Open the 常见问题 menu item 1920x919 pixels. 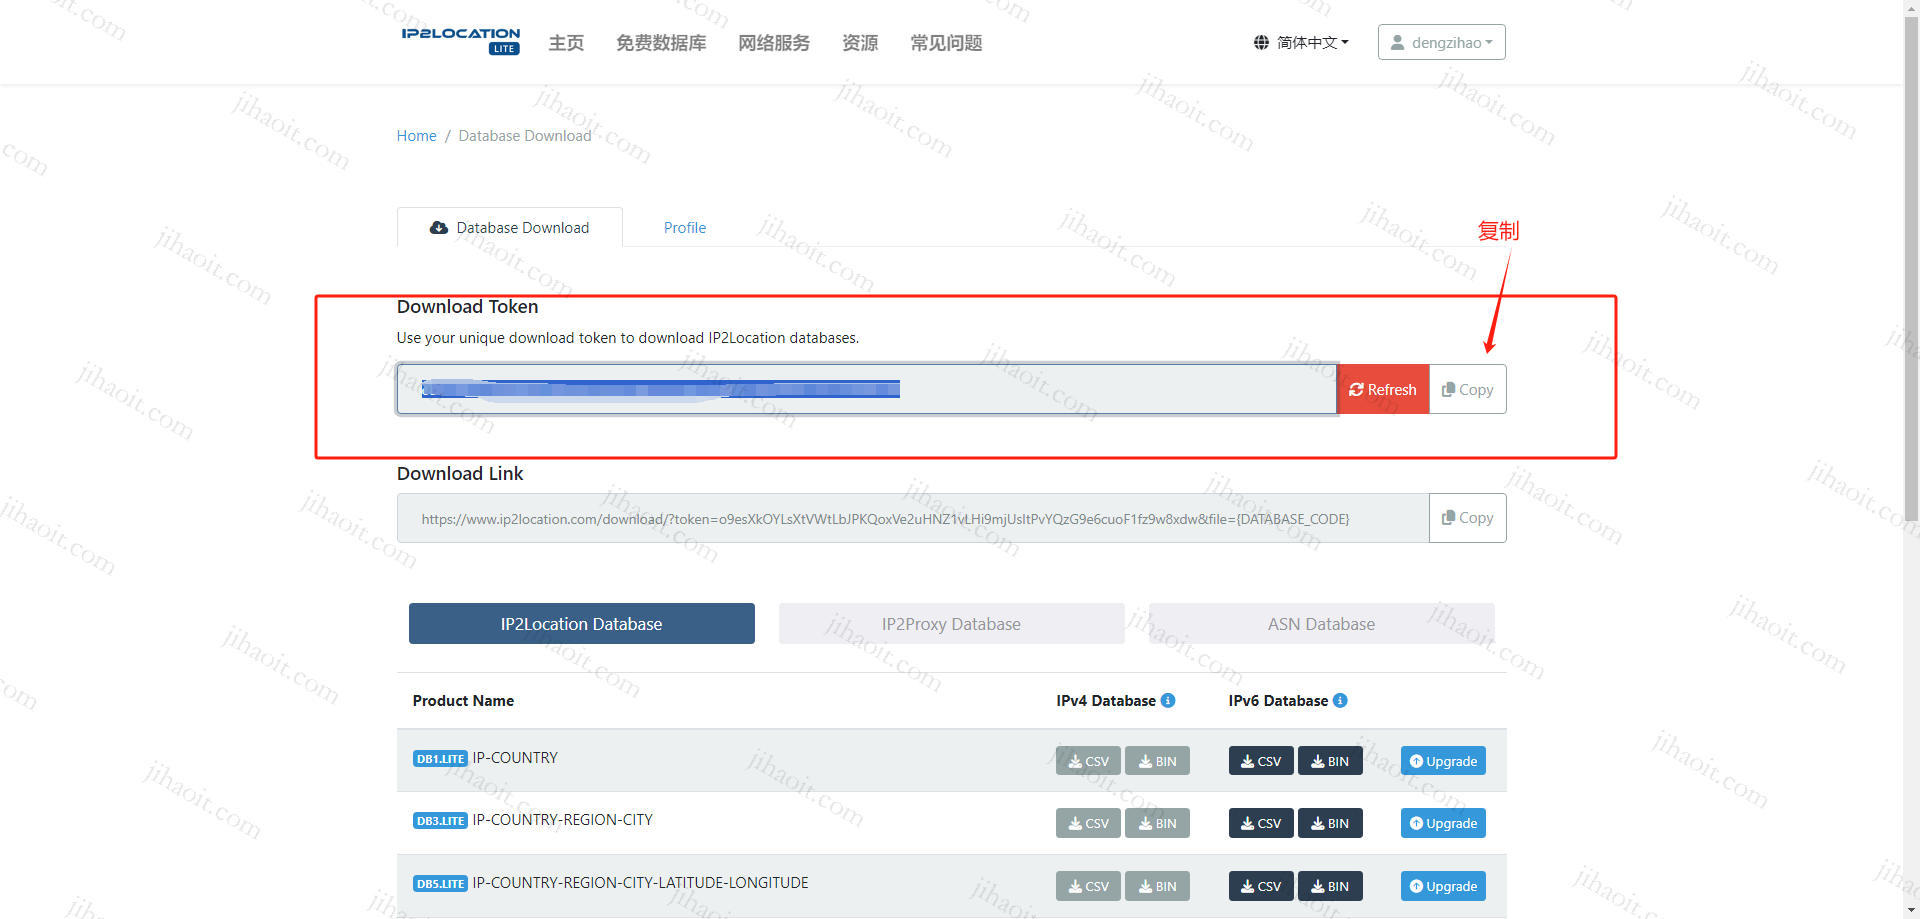click(x=946, y=43)
